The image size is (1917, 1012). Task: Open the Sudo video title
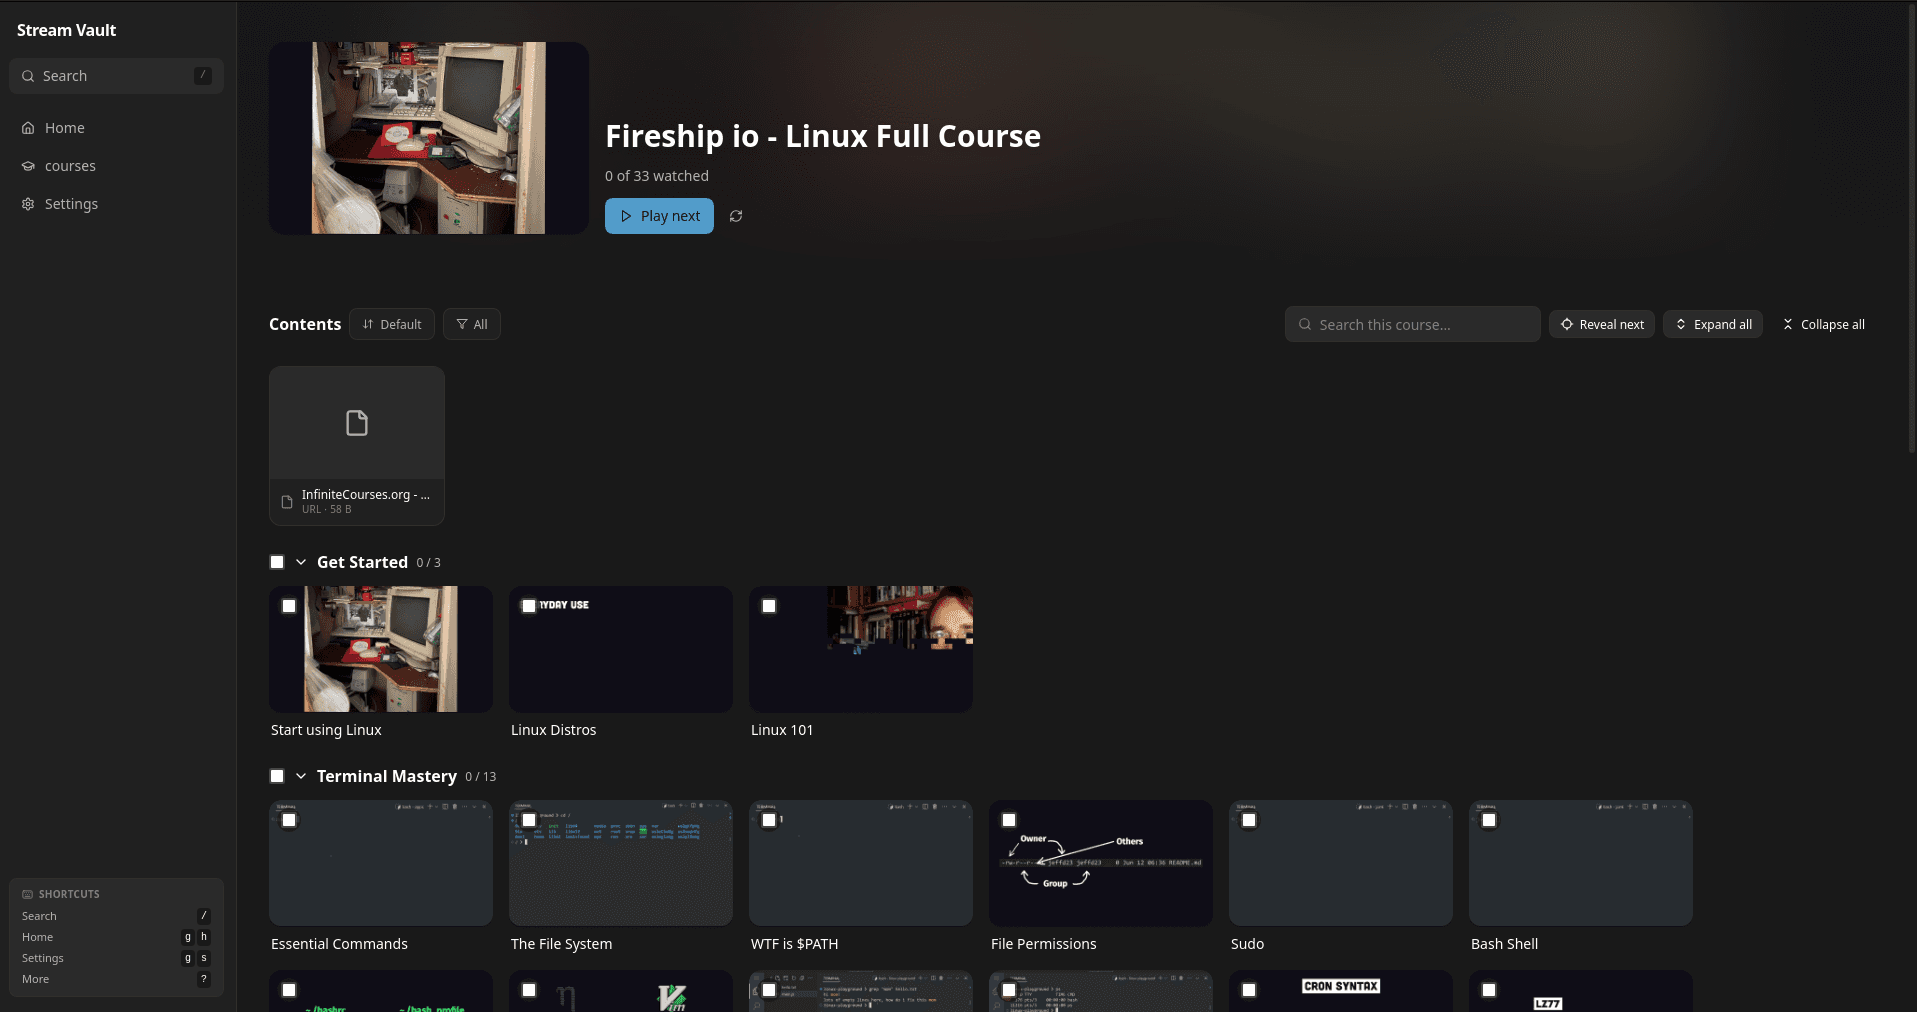[1247, 944]
